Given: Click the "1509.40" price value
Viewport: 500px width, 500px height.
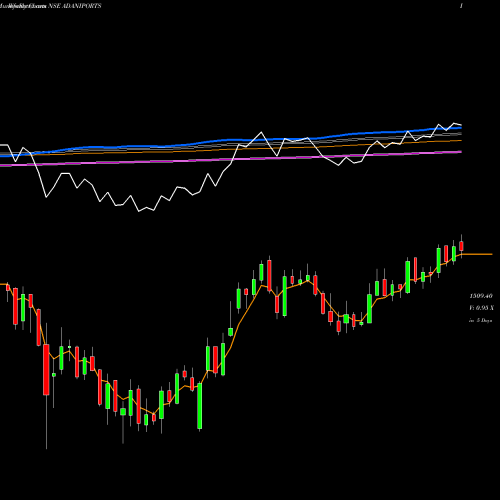Looking at the screenshot, I should [481, 296].
